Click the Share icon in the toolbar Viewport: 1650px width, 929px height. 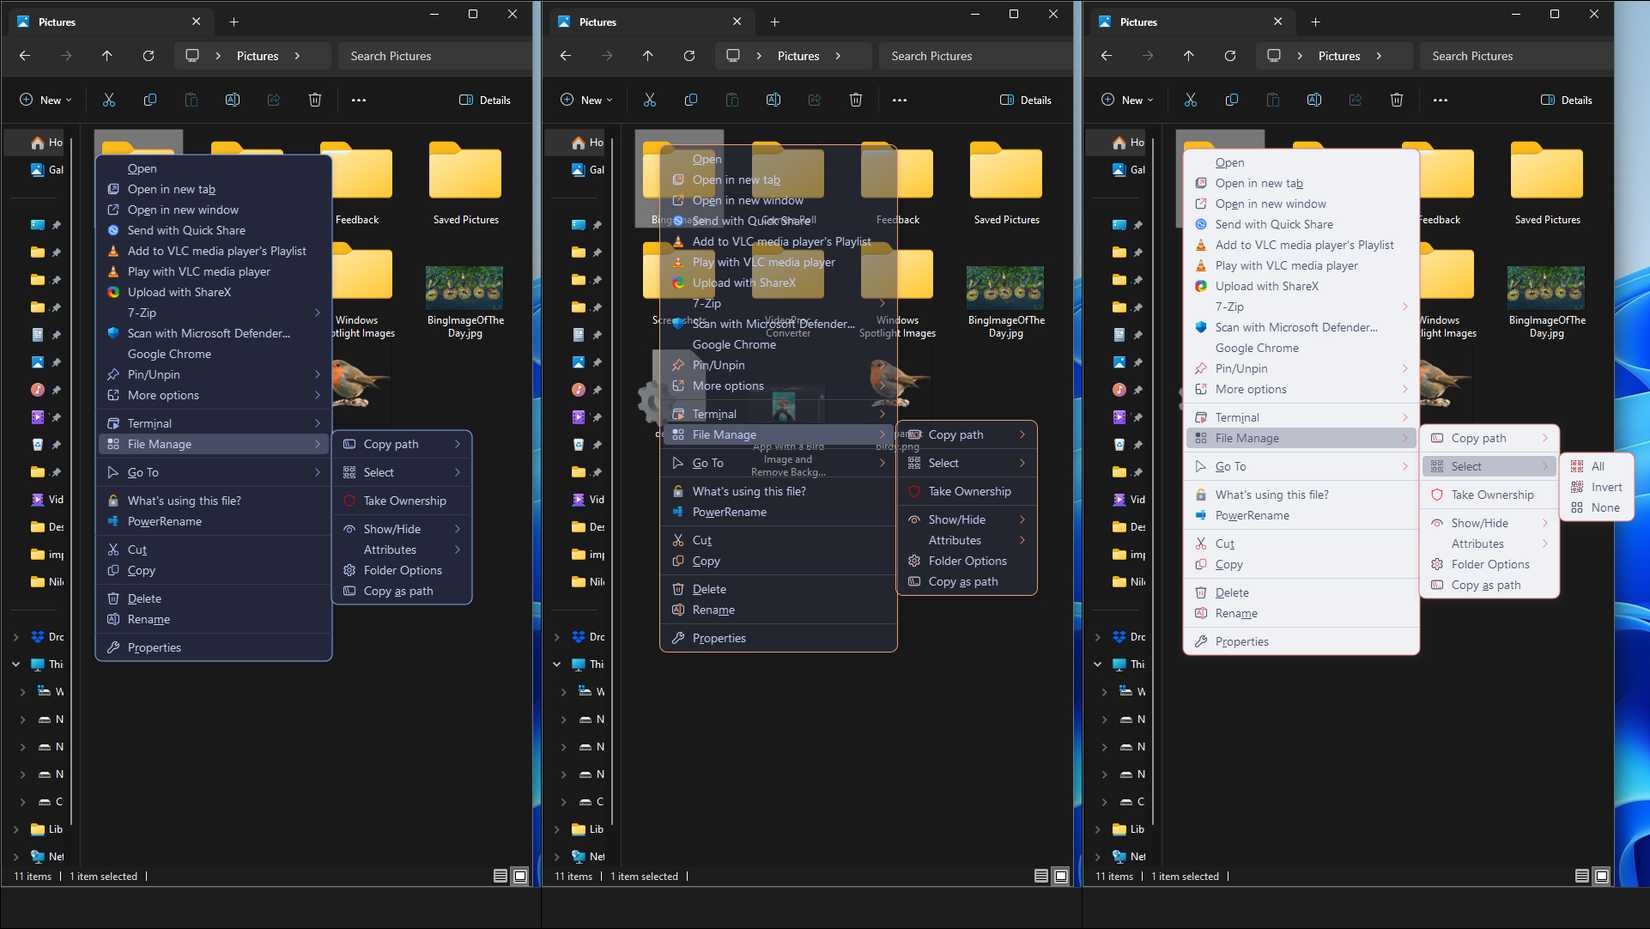tap(273, 100)
